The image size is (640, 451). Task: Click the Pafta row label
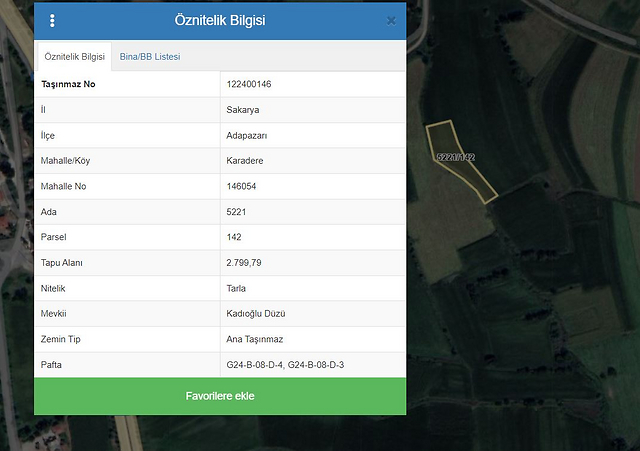(51, 365)
